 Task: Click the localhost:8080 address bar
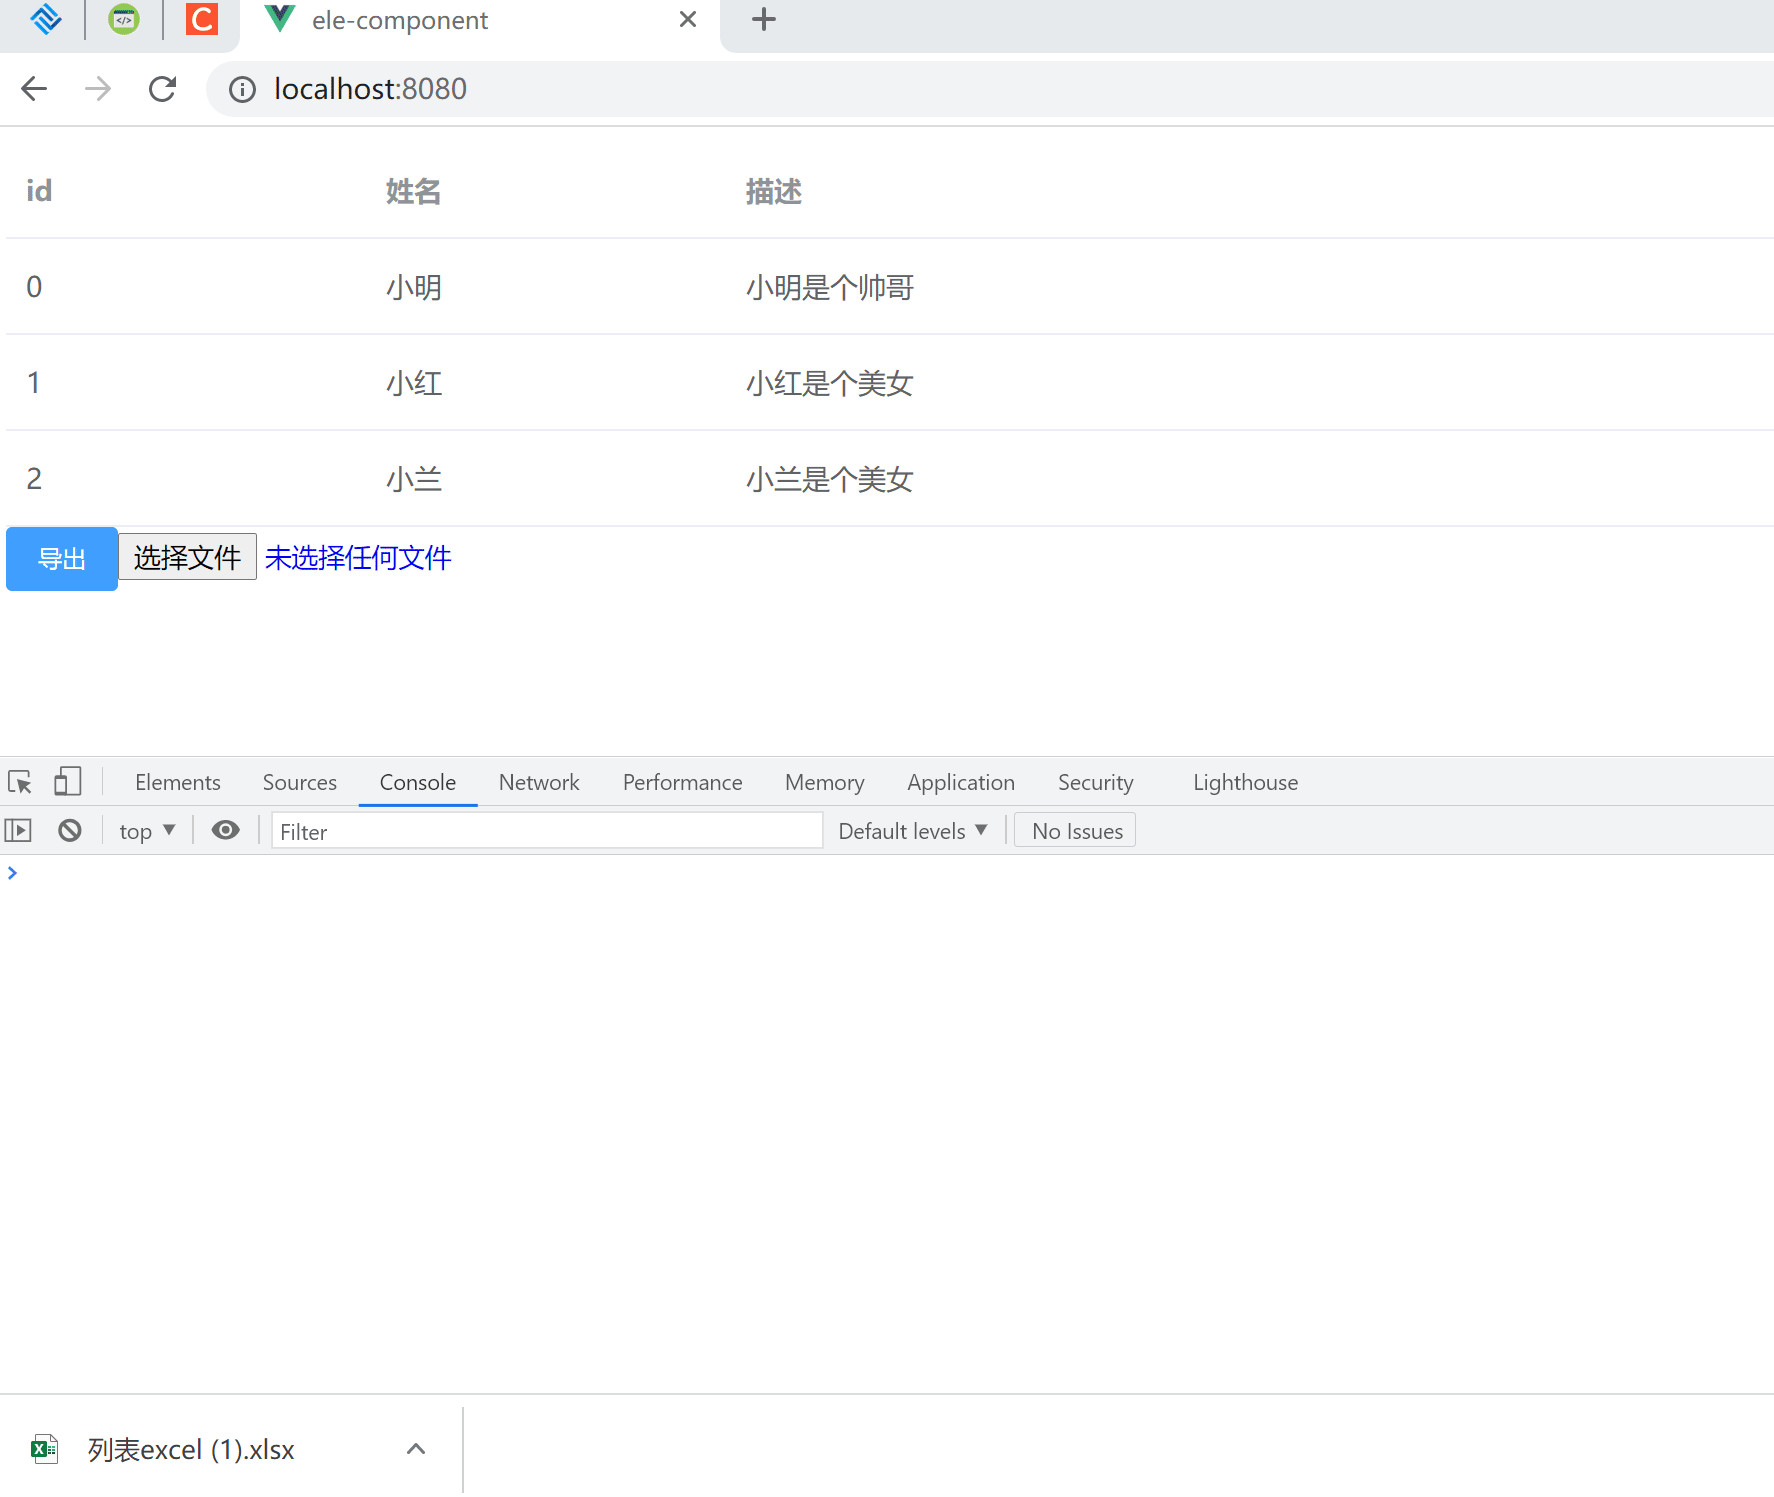pos(990,89)
